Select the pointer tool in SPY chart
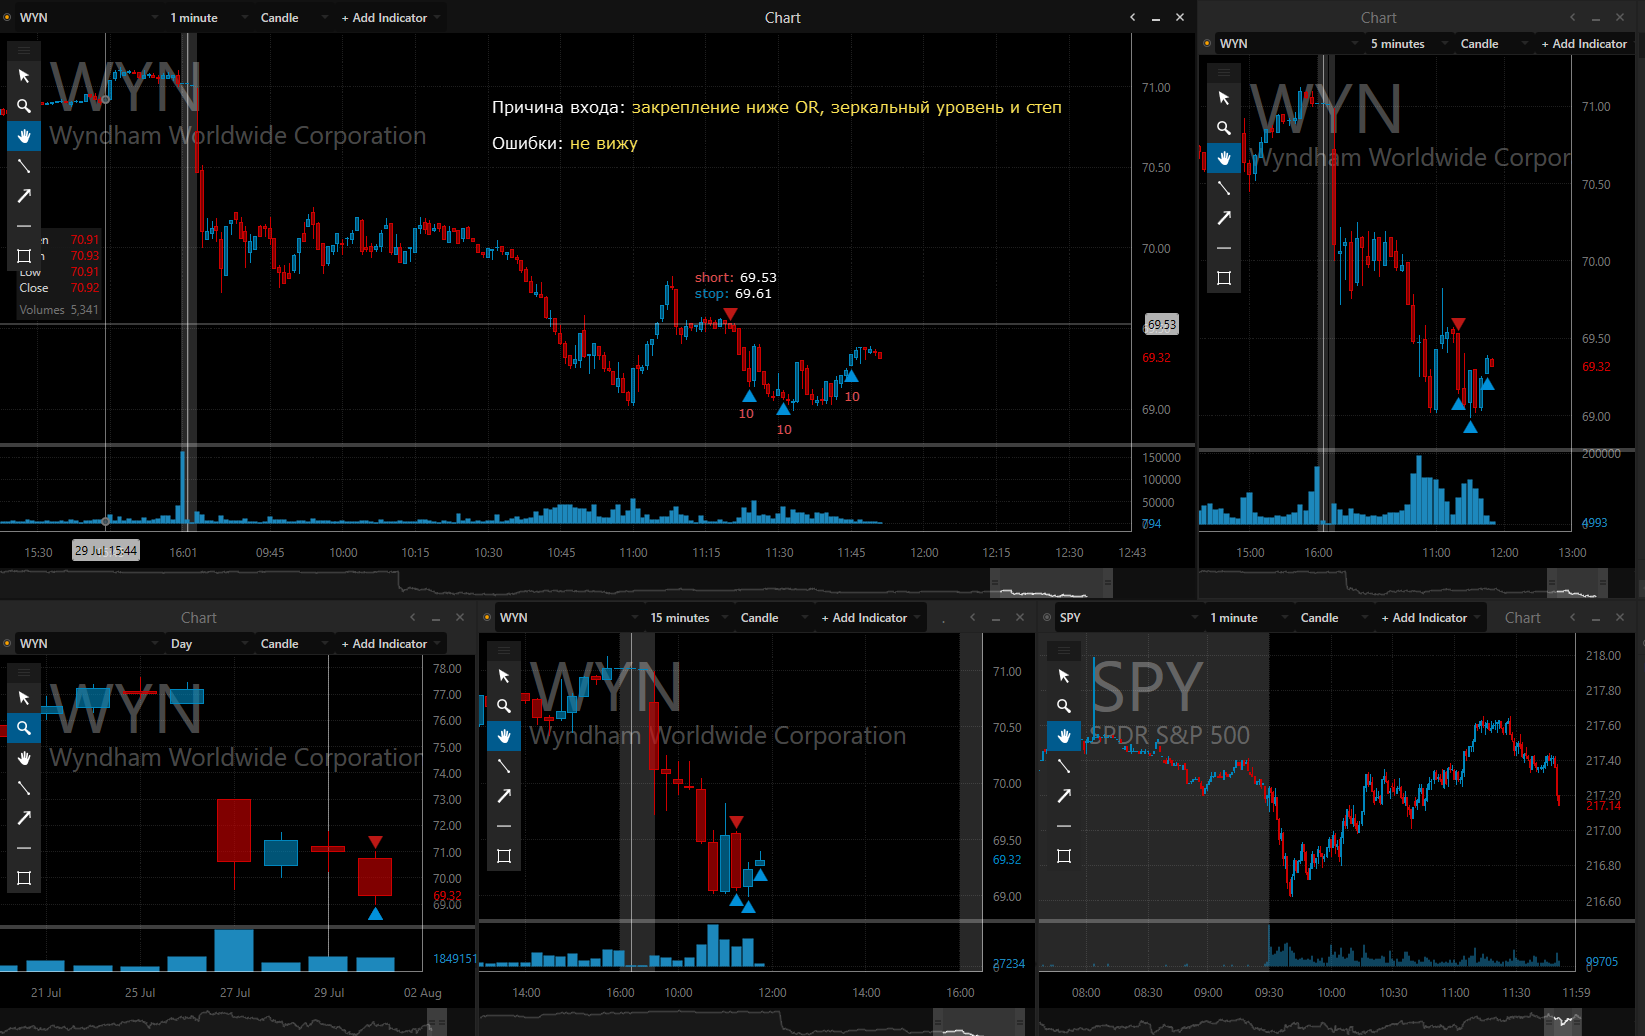The height and width of the screenshot is (1036, 1645). 1064,676
